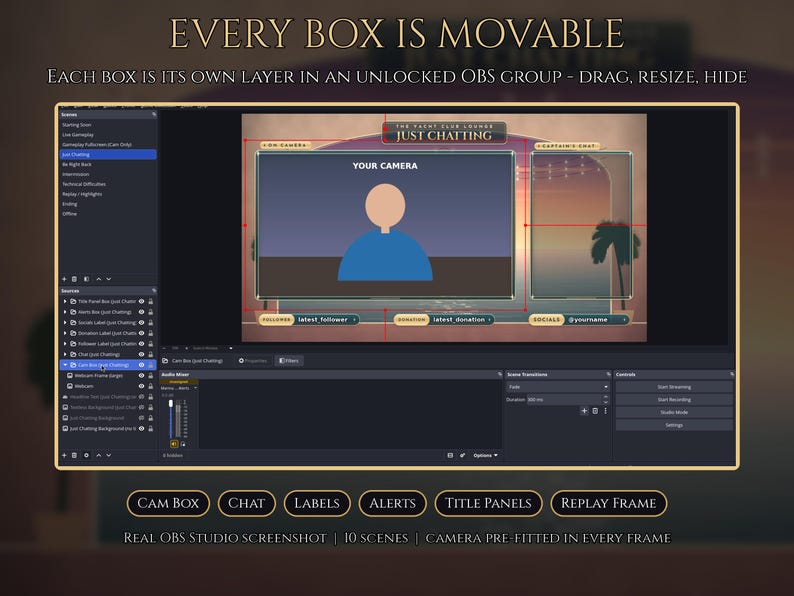Delete source using Sources panel trash icon

74,455
